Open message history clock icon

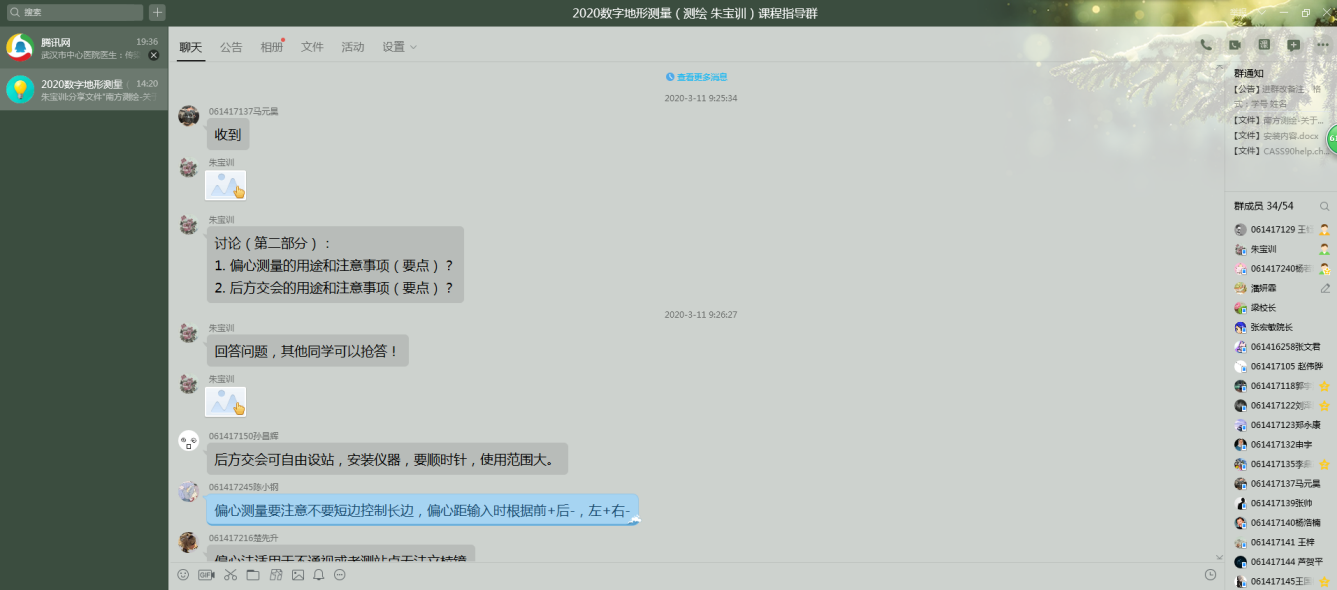pos(1210,575)
